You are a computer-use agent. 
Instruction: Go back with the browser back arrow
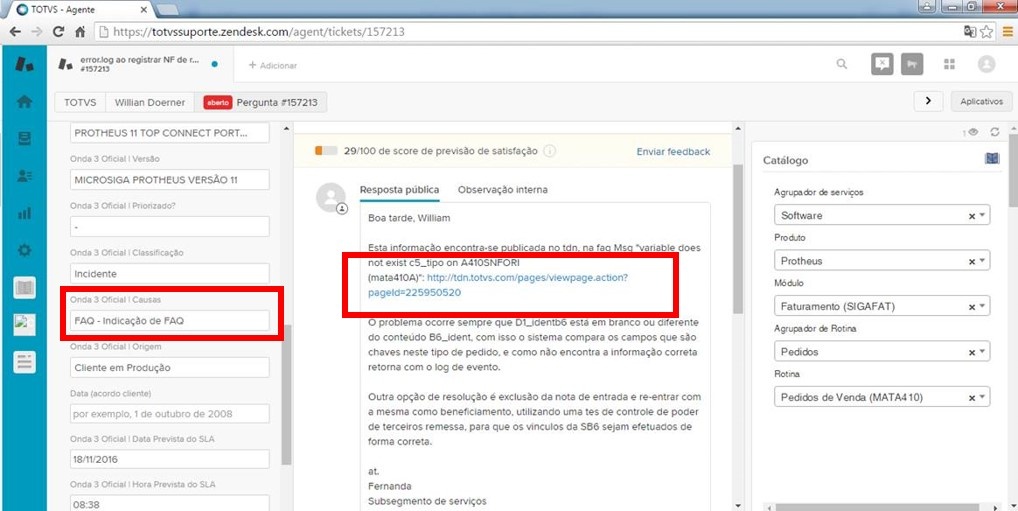14,31
